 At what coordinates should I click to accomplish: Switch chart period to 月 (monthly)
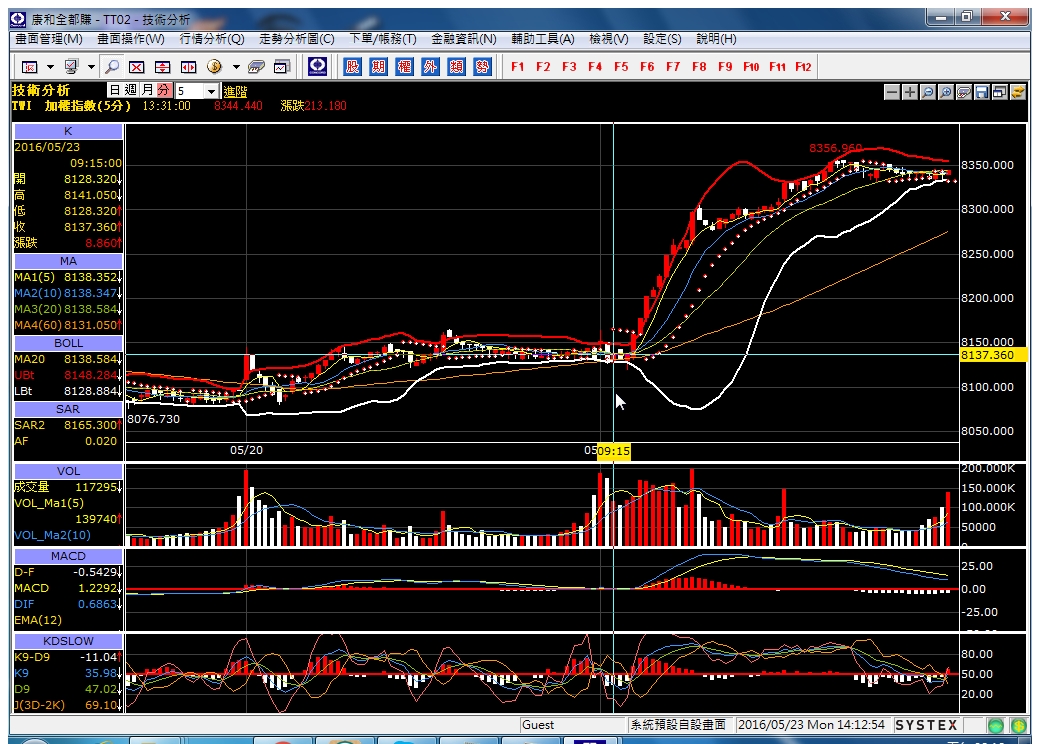tap(147, 90)
